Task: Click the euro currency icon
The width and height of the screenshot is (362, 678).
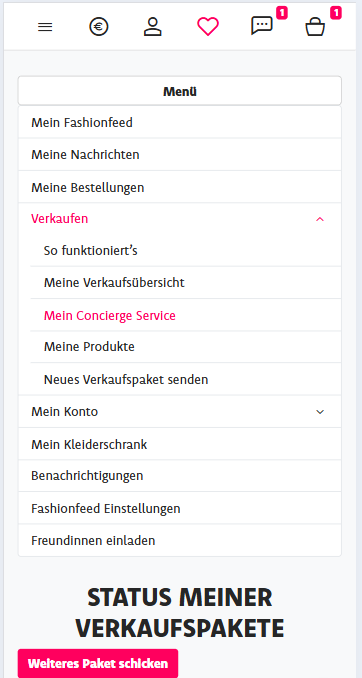Action: (x=99, y=27)
